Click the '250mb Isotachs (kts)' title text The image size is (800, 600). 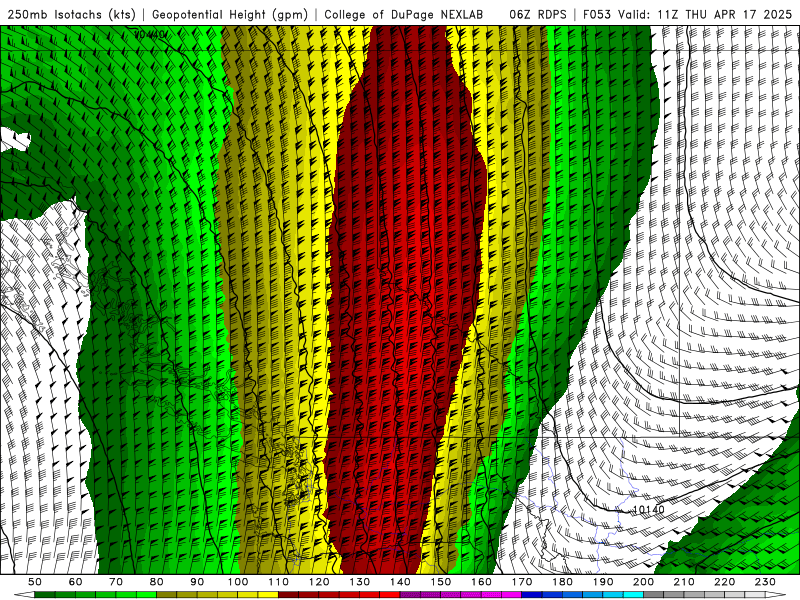coord(72,15)
